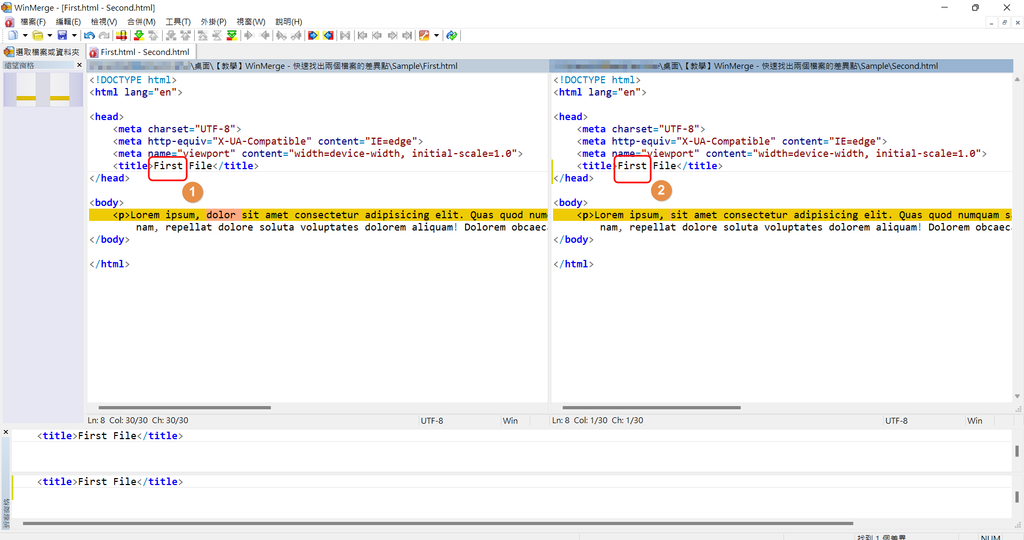
Task: Click the red-yellow Options icon after Redo
Action: 121,35
